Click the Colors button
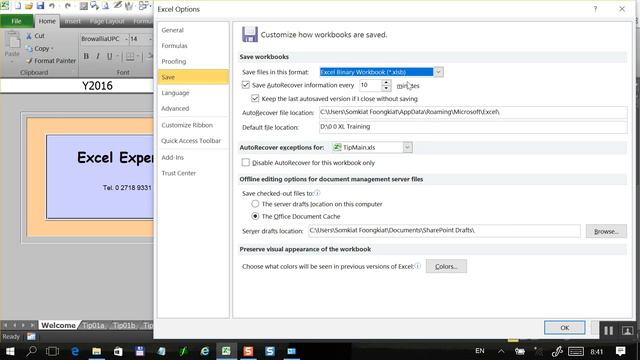 click(x=446, y=266)
